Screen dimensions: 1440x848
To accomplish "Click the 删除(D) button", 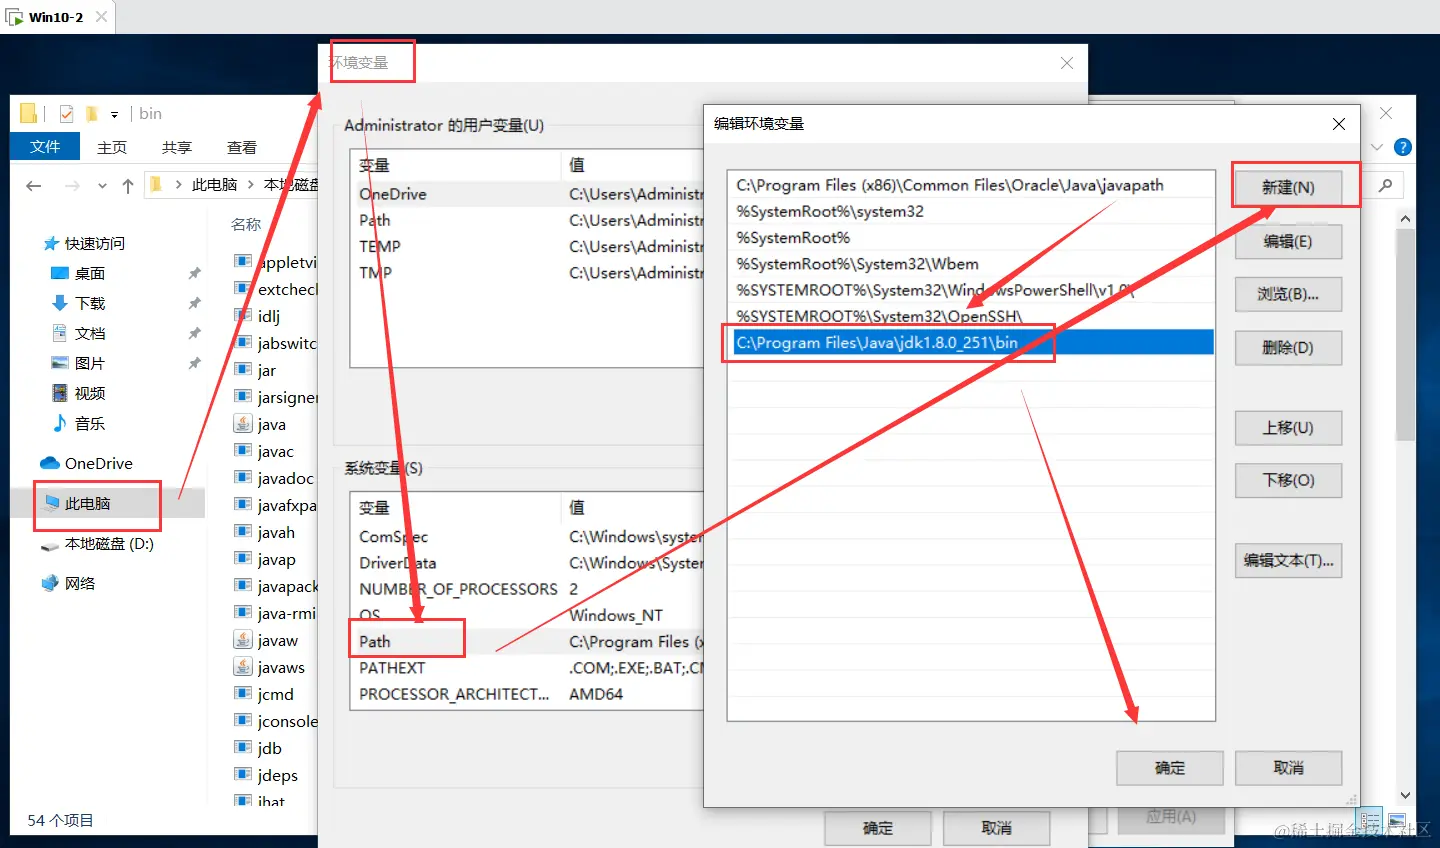I will tap(1288, 347).
